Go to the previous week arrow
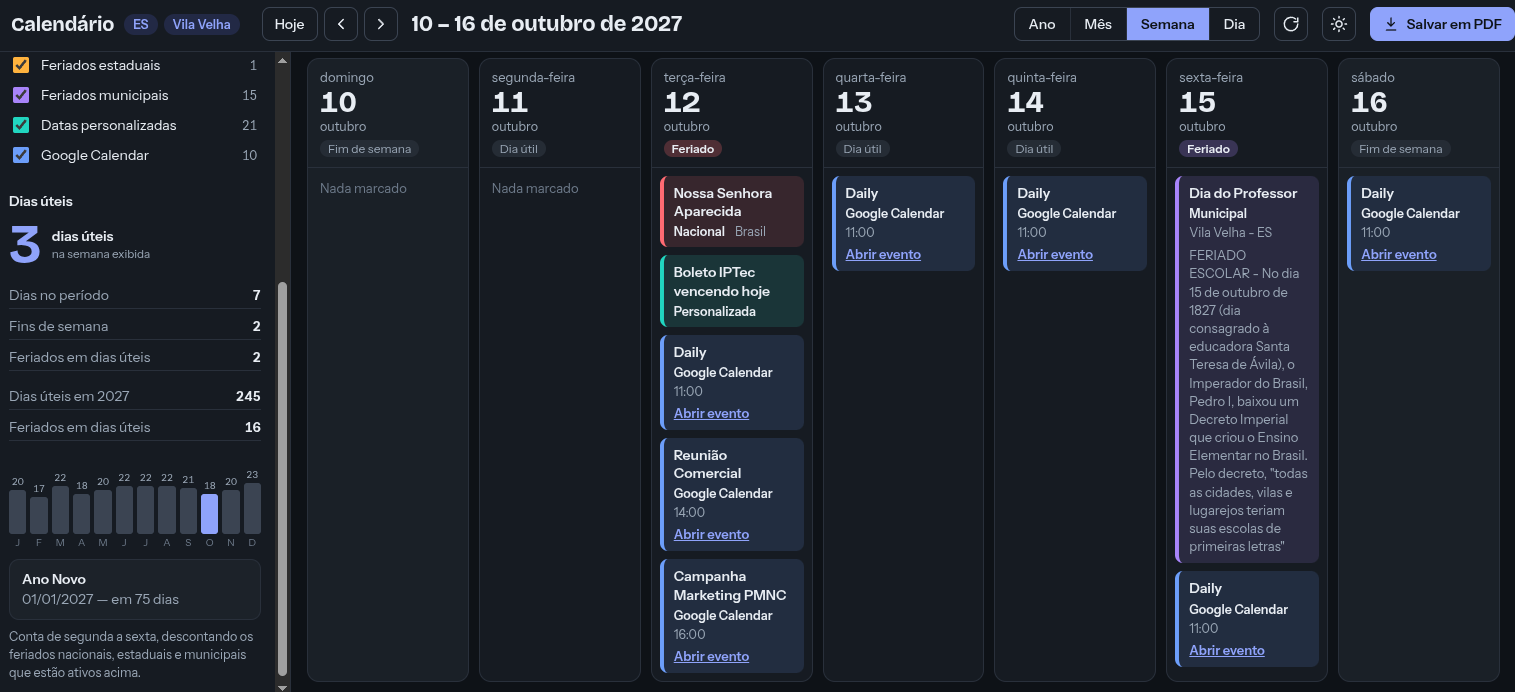Image resolution: width=1515 pixels, height=692 pixels. pos(341,24)
